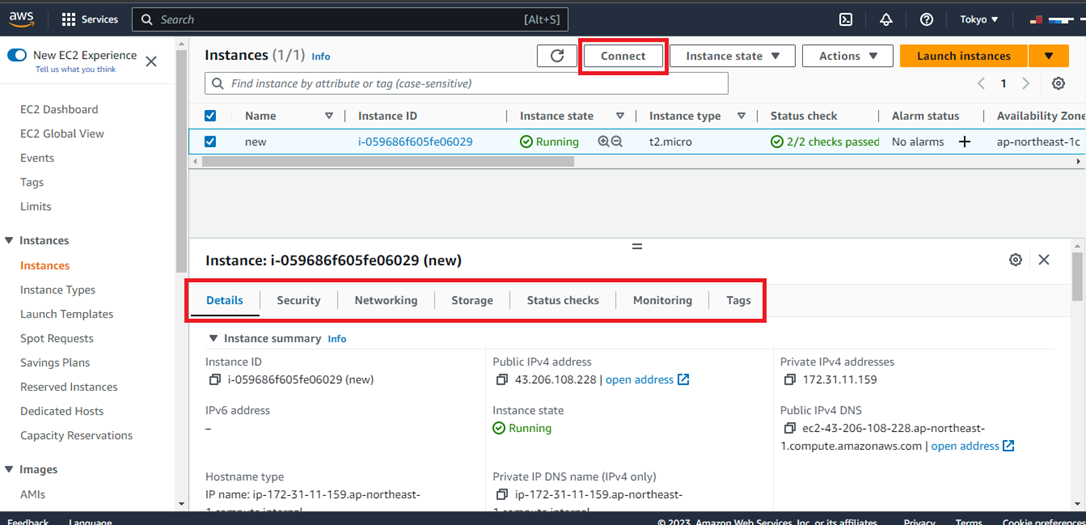This screenshot has width=1086, height=525.
Task: Zoom in on the instance row
Action: pyautogui.click(x=604, y=141)
